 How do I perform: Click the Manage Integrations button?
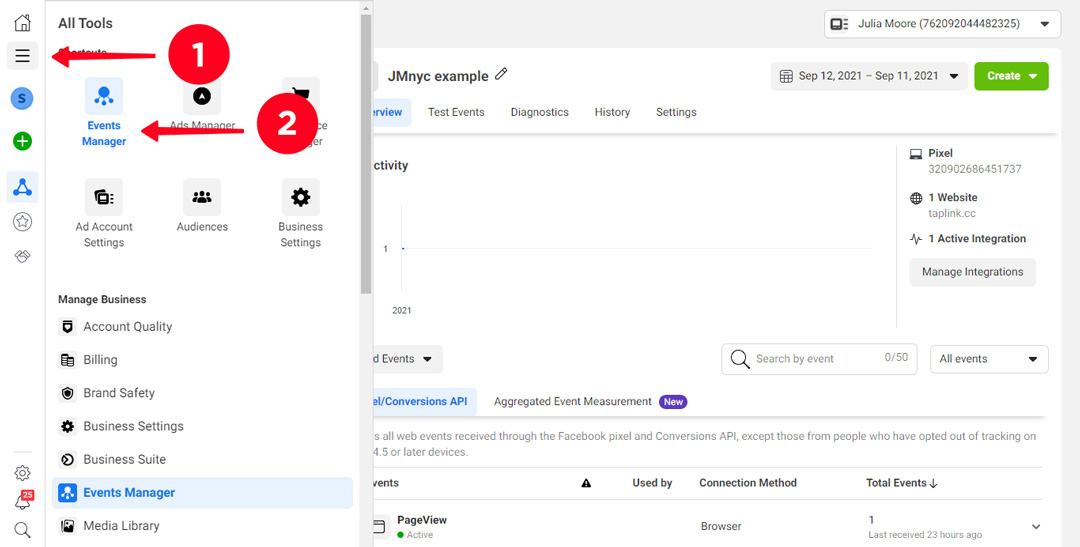coord(973,272)
